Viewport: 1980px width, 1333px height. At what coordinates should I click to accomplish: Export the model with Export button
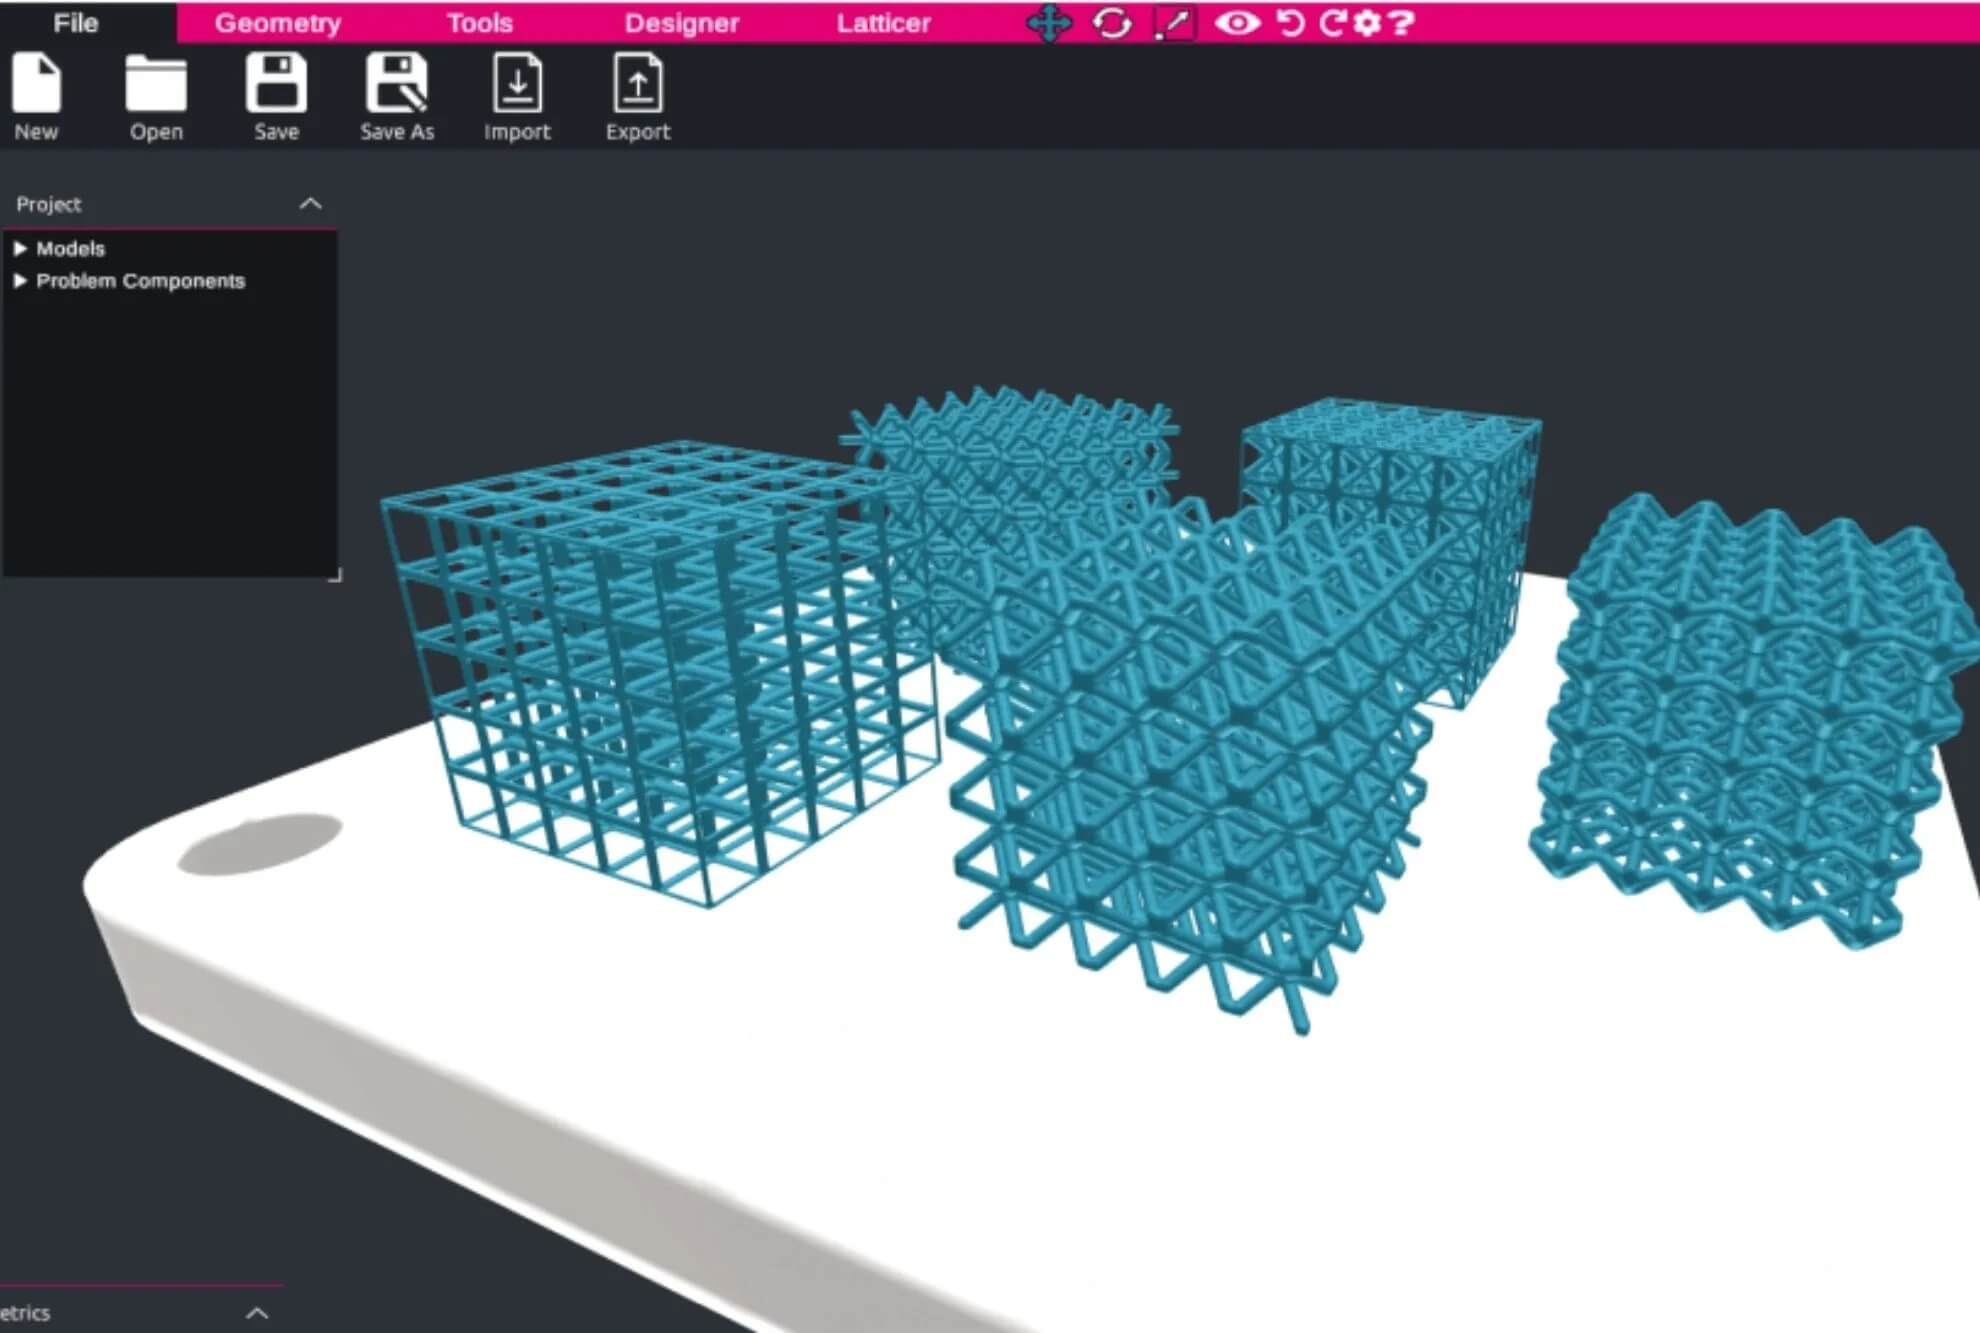[x=638, y=84]
